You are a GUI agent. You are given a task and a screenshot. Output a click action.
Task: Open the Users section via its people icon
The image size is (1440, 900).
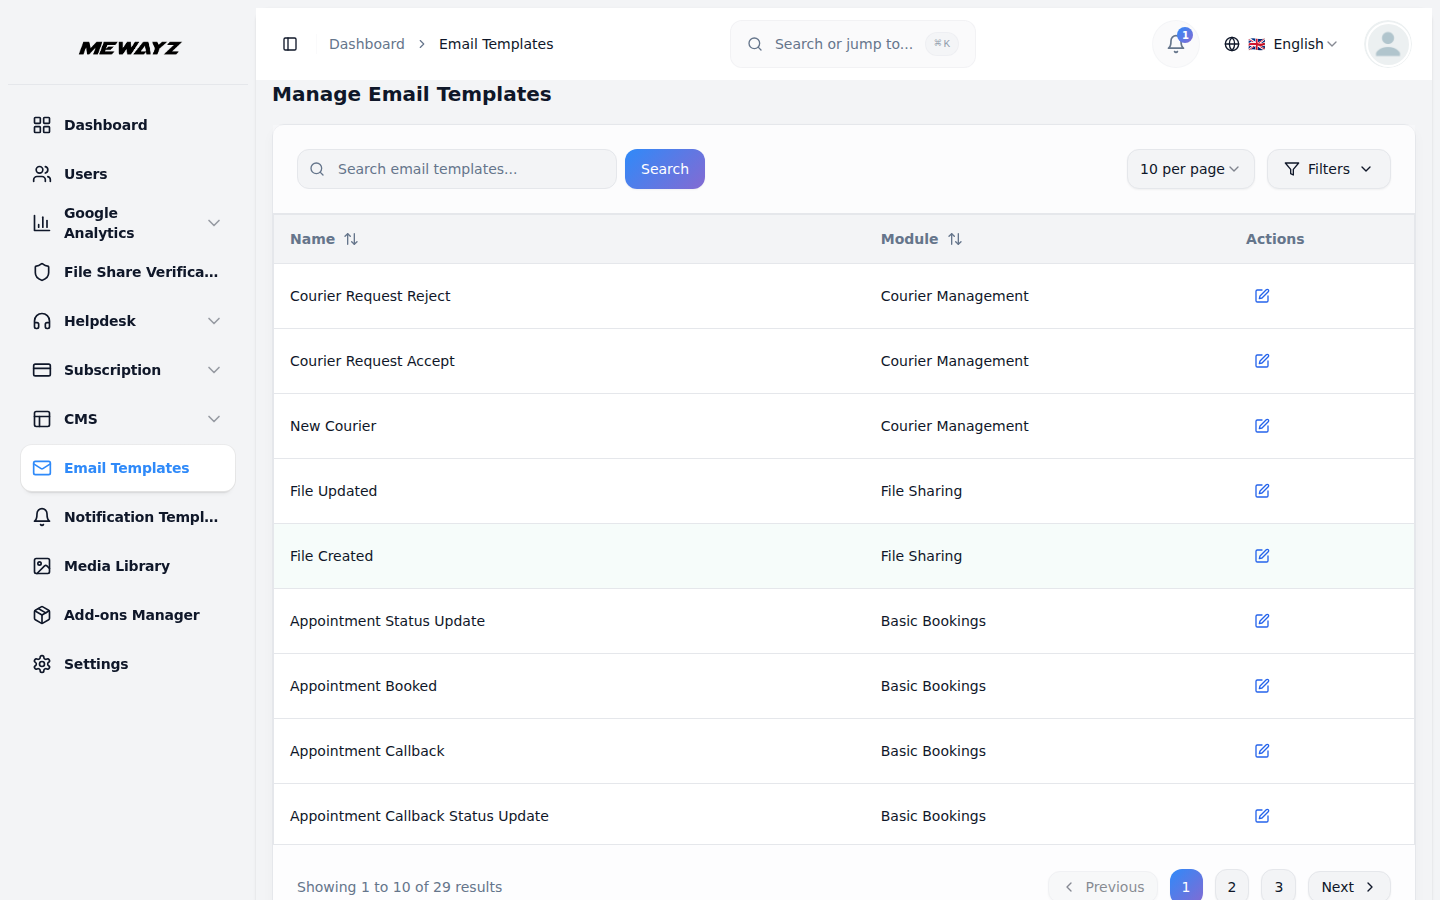pos(41,173)
